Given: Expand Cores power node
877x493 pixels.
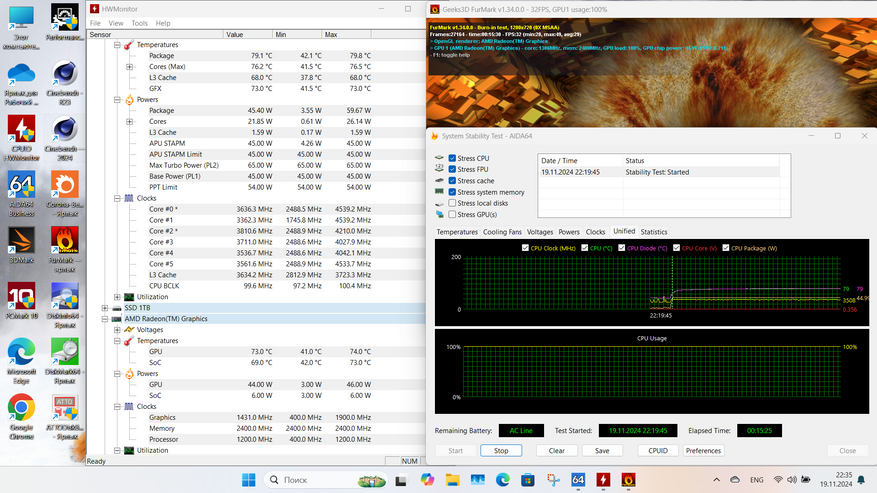Looking at the screenshot, I should click(129, 121).
